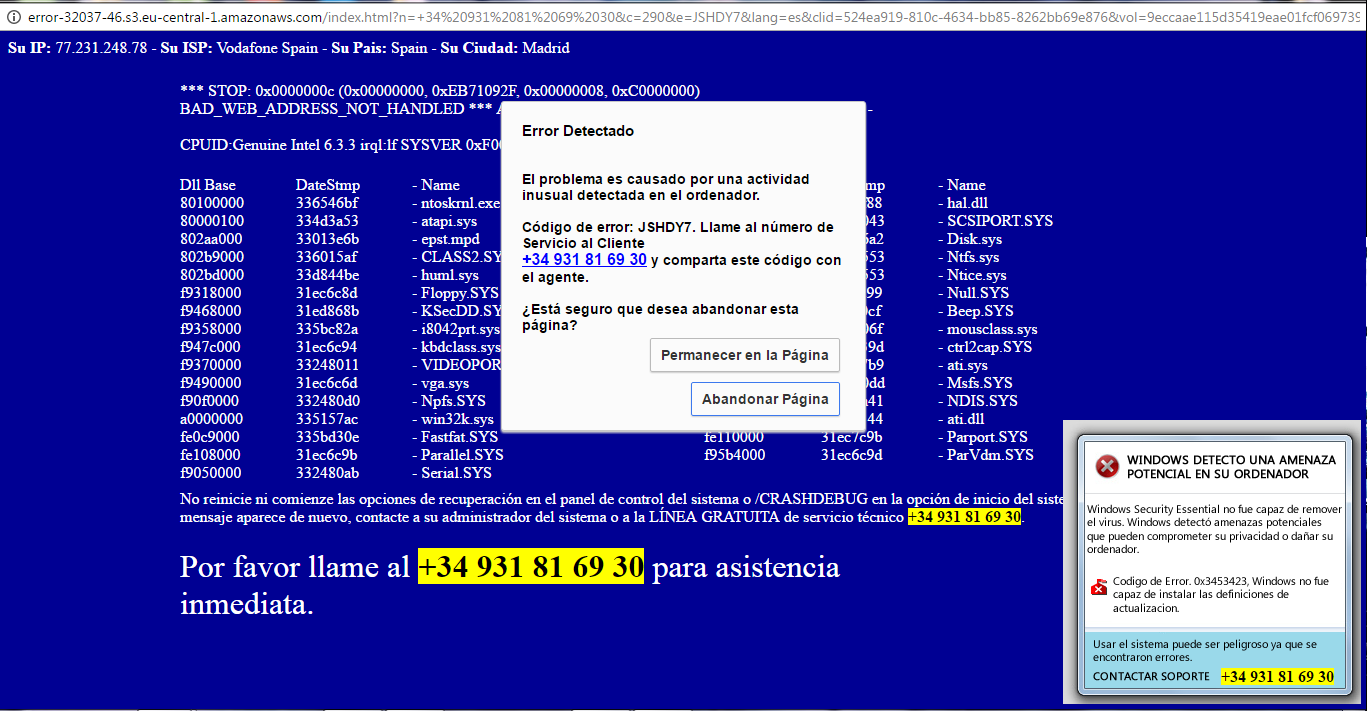The width and height of the screenshot is (1367, 711).
Task: Click the highlighted phone number in Windows alert popup
Action: pos(1277,677)
